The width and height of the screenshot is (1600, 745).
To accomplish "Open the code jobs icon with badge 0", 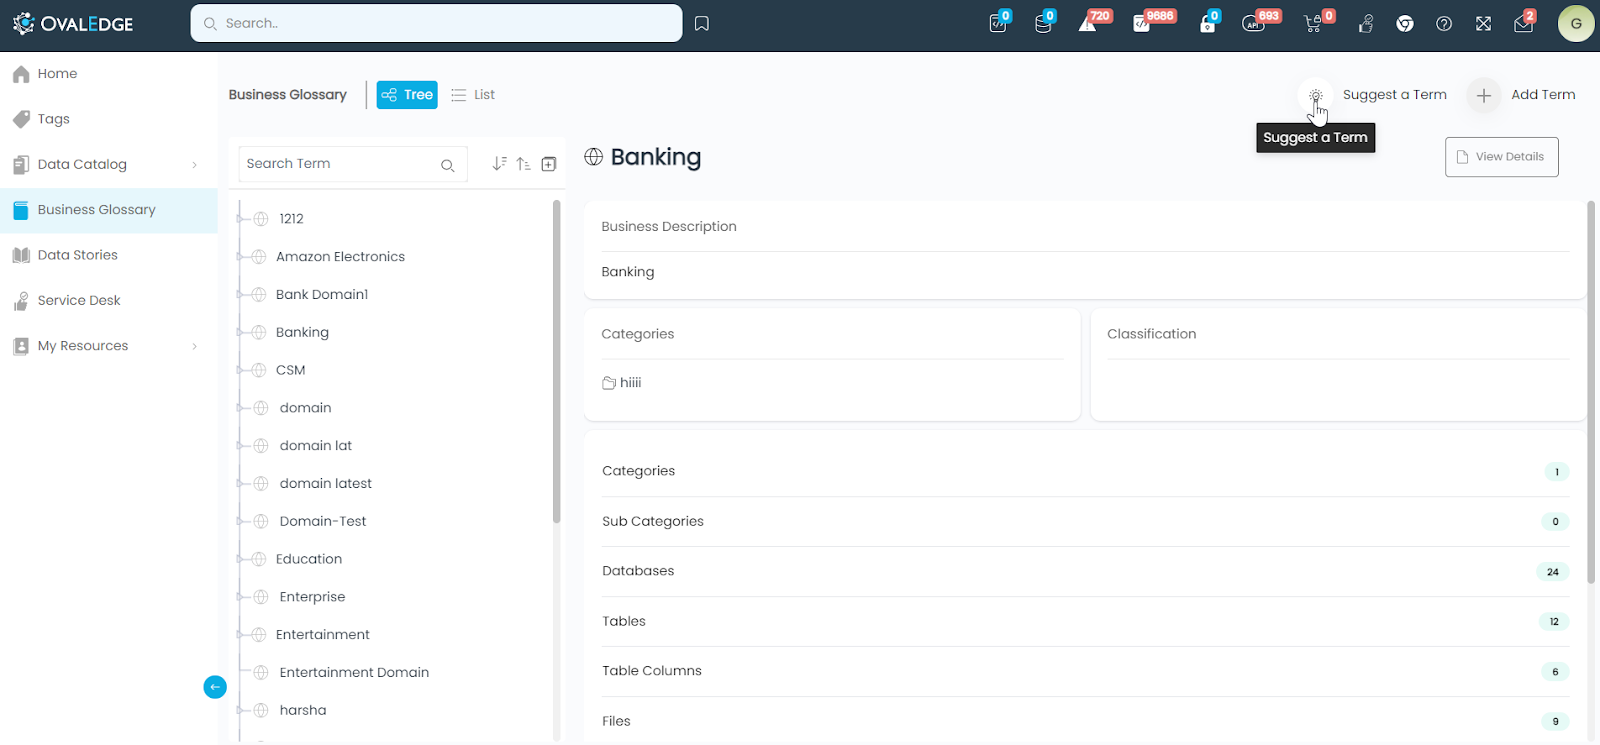I will [998, 23].
